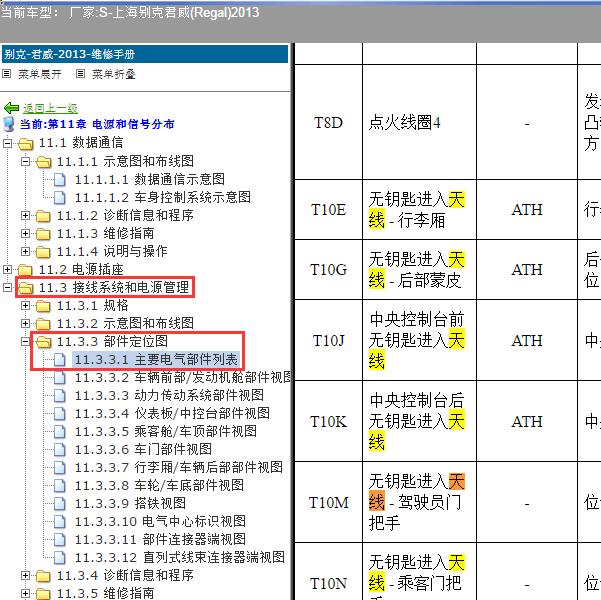Open 11.3.3.8 车轮/车底部件视图
The image size is (601, 600).
click(159, 486)
